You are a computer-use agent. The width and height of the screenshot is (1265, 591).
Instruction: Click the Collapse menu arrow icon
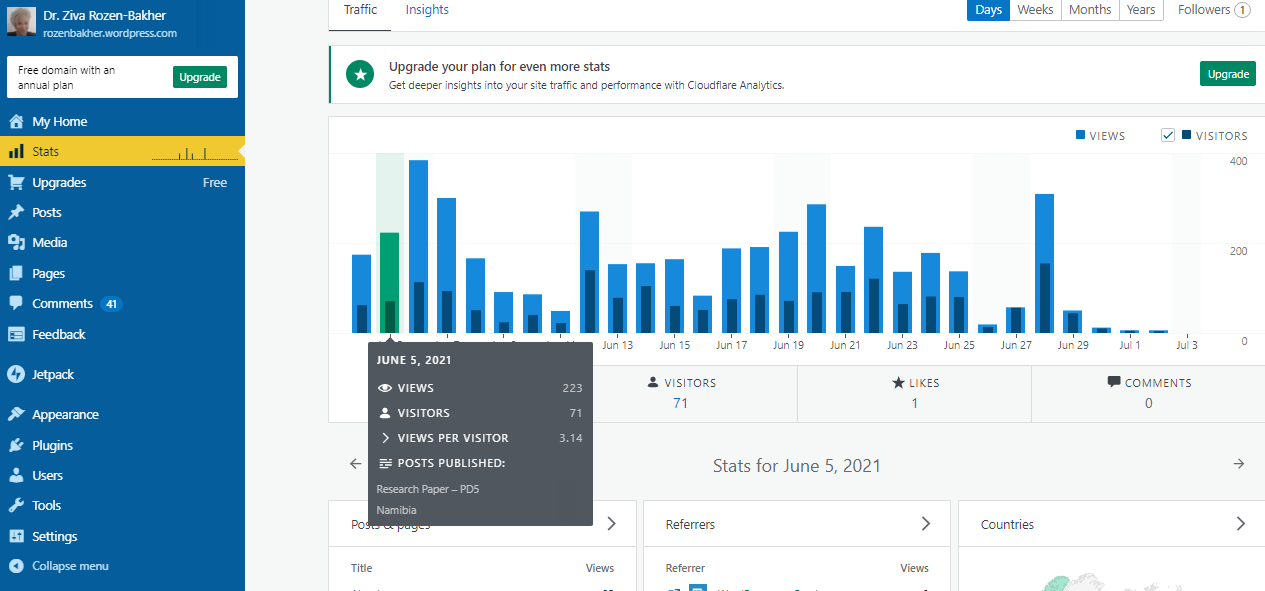[16, 566]
